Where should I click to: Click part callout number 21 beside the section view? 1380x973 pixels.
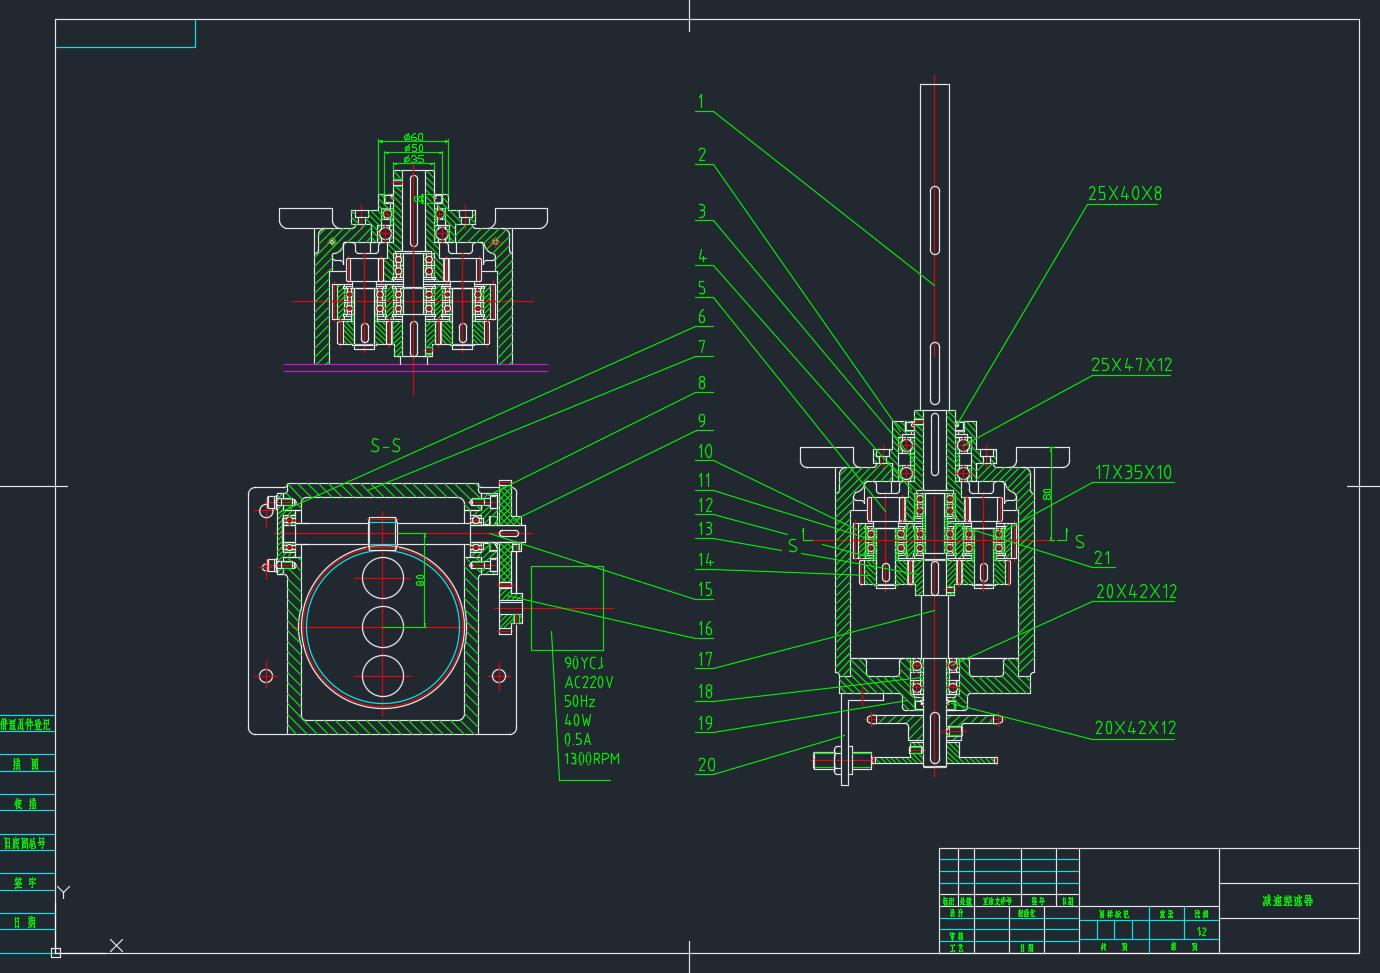coord(1103,559)
